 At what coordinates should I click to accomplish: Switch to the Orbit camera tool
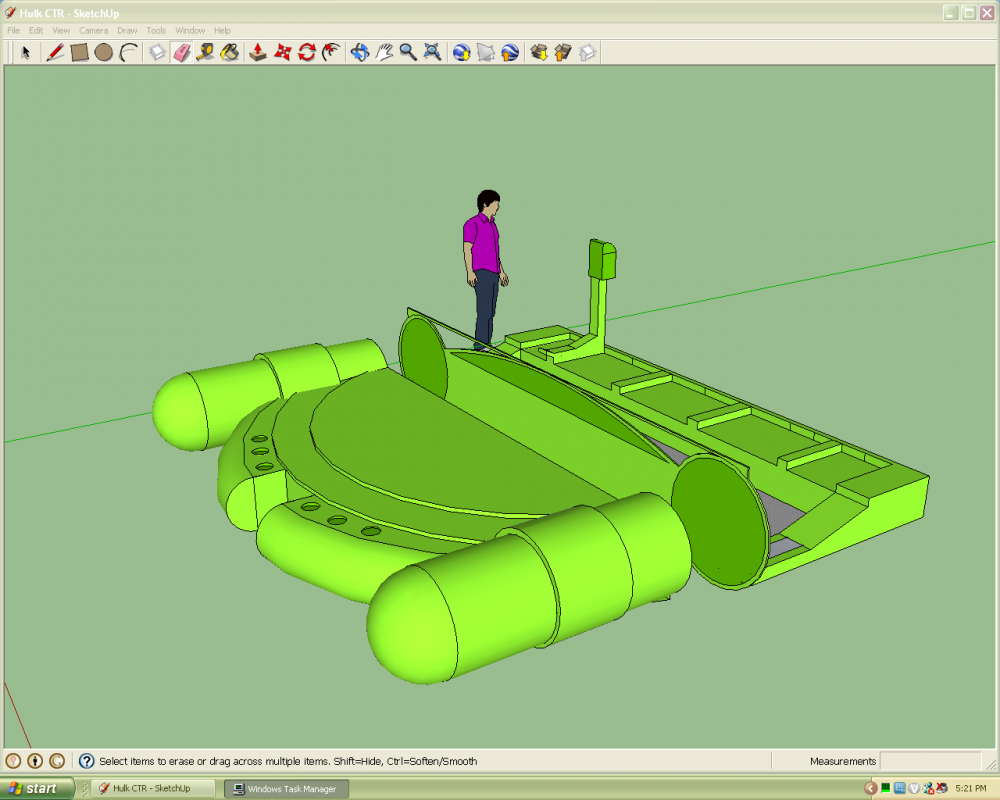360,52
